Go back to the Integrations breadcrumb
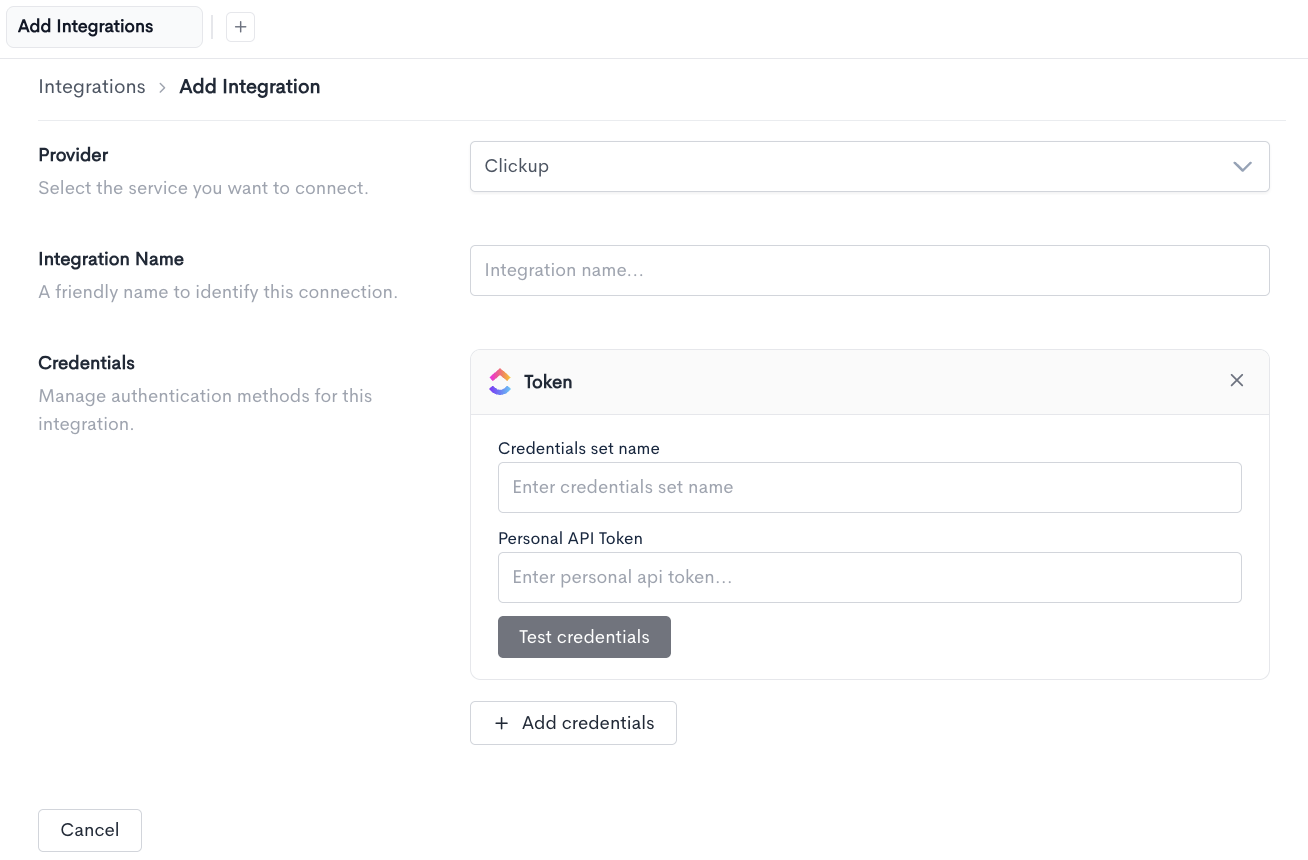This screenshot has height=860, width=1308. pyautogui.click(x=92, y=87)
